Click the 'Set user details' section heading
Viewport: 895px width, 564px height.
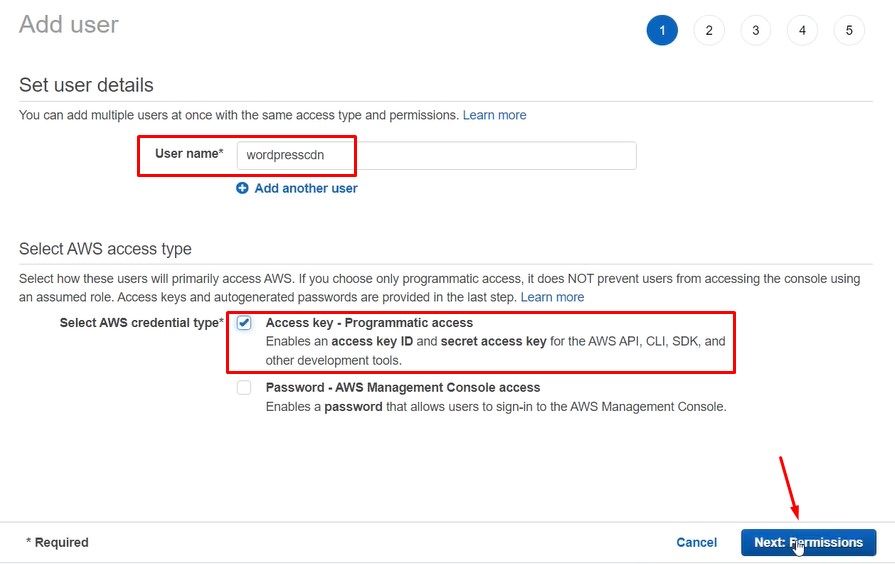click(86, 85)
